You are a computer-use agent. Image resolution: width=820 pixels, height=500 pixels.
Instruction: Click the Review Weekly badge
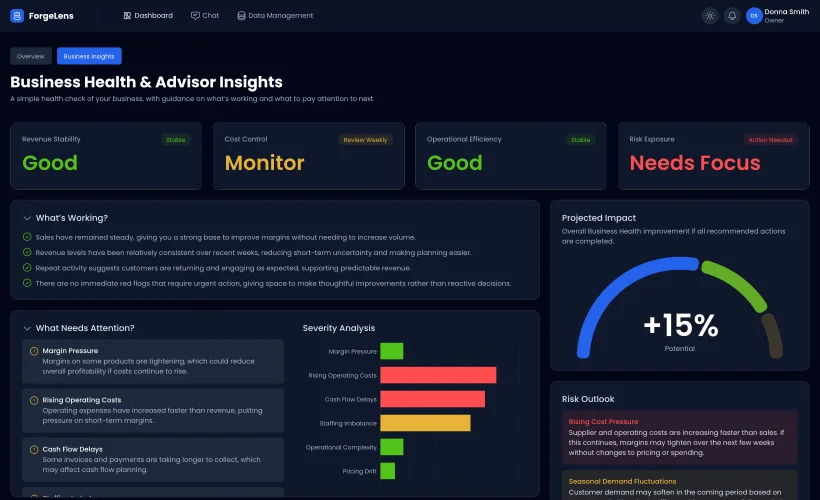tap(366, 140)
